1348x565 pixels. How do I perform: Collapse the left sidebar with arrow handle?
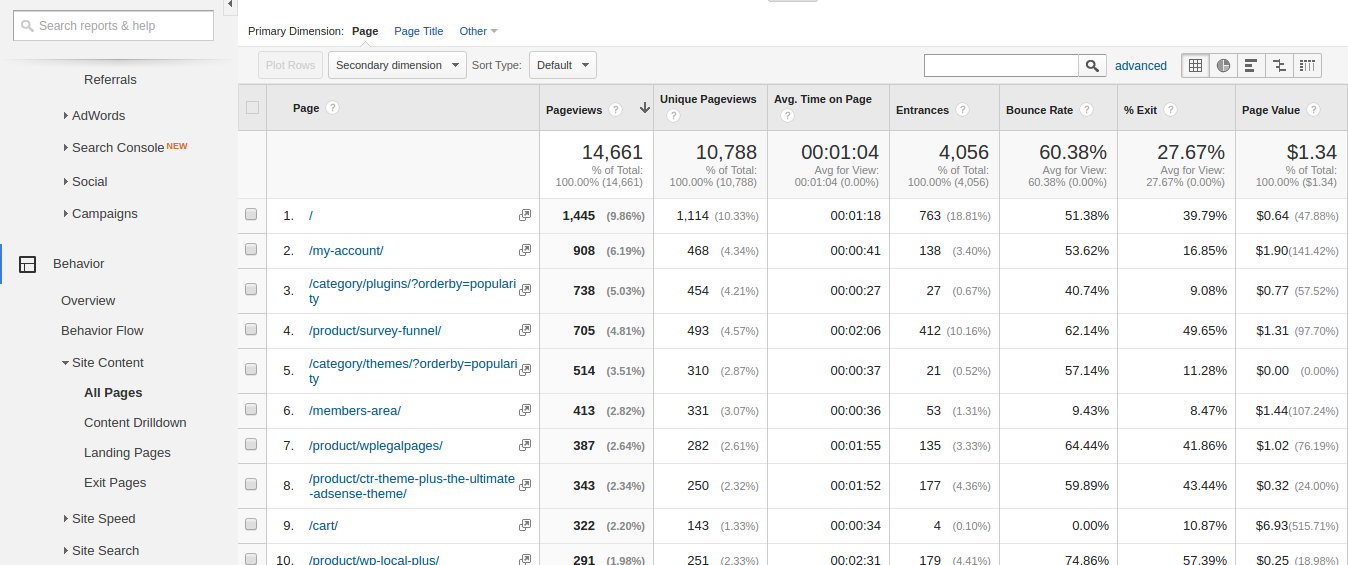231,6
